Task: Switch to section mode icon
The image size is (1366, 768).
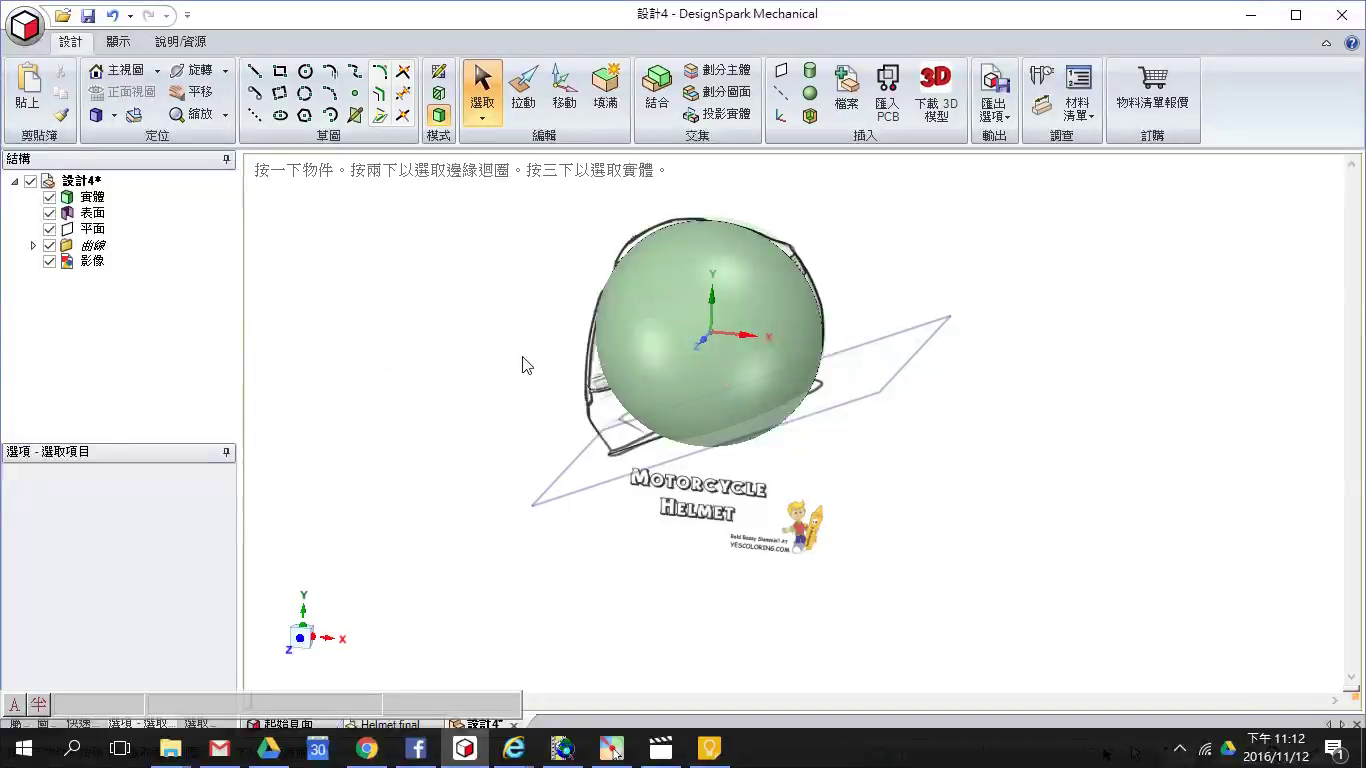Action: coord(439,93)
